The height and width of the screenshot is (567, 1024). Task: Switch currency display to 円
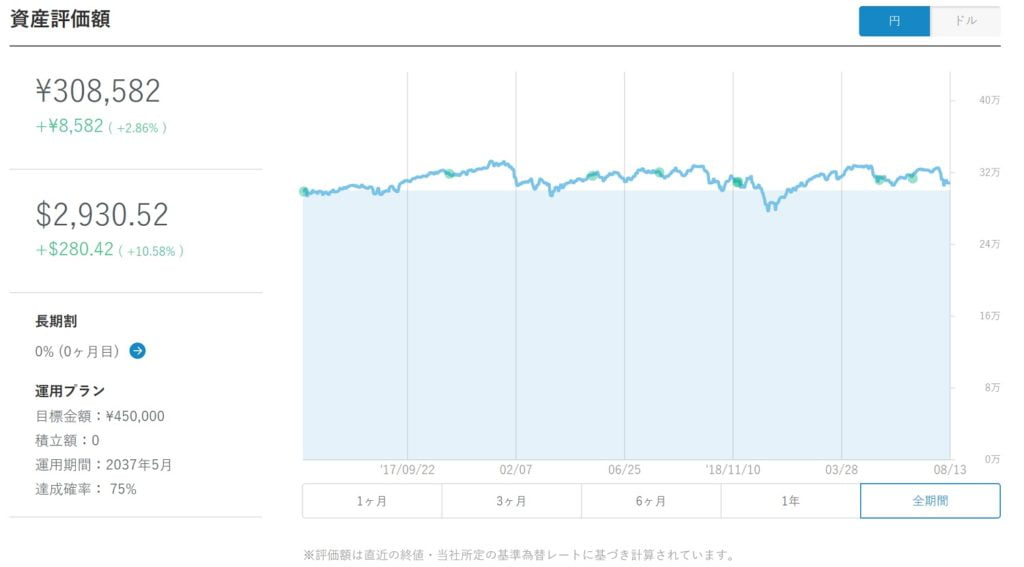coord(894,21)
